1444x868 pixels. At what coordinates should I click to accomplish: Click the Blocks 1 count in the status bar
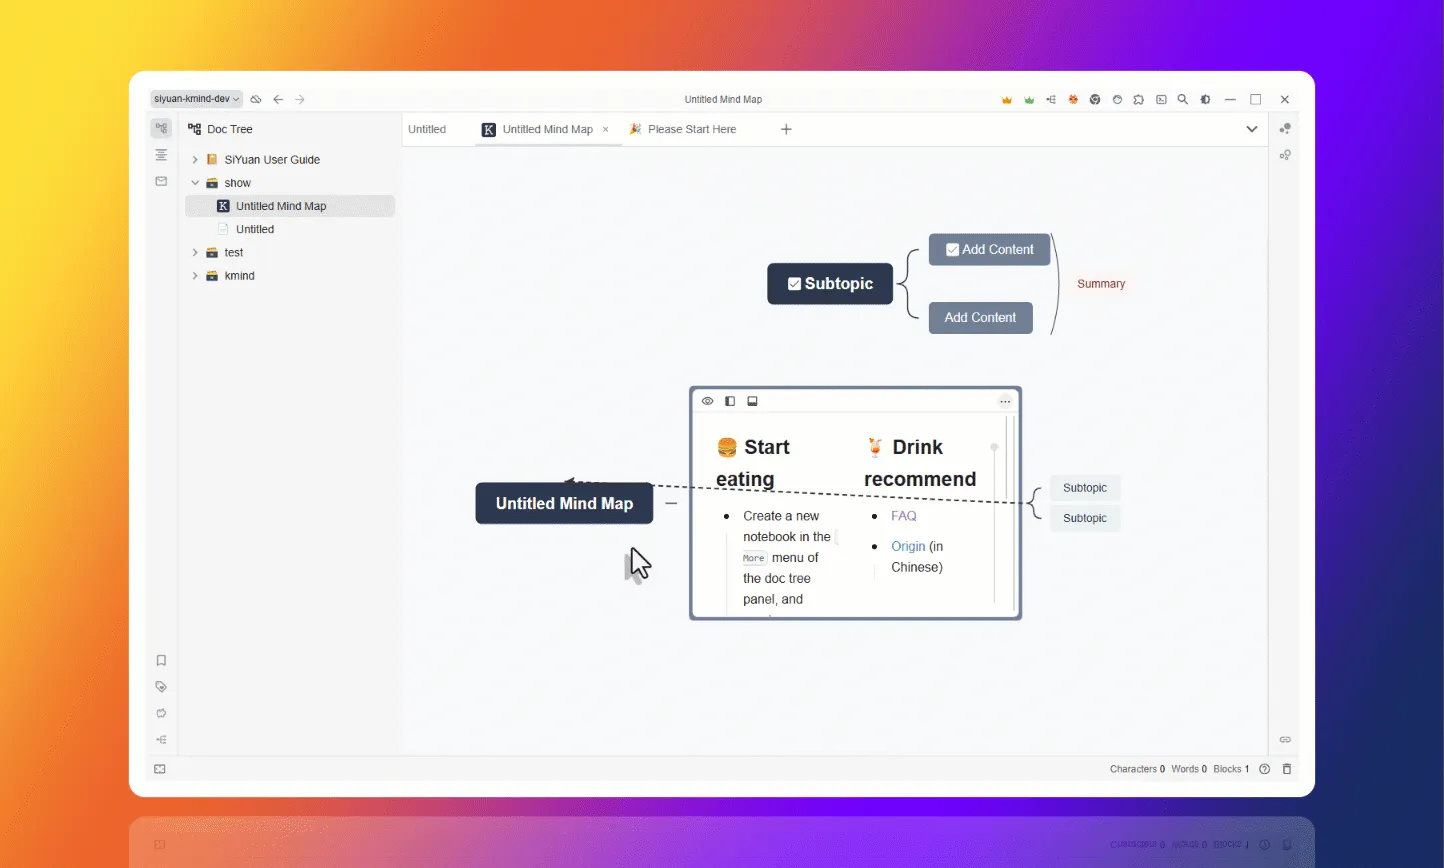(1231, 769)
